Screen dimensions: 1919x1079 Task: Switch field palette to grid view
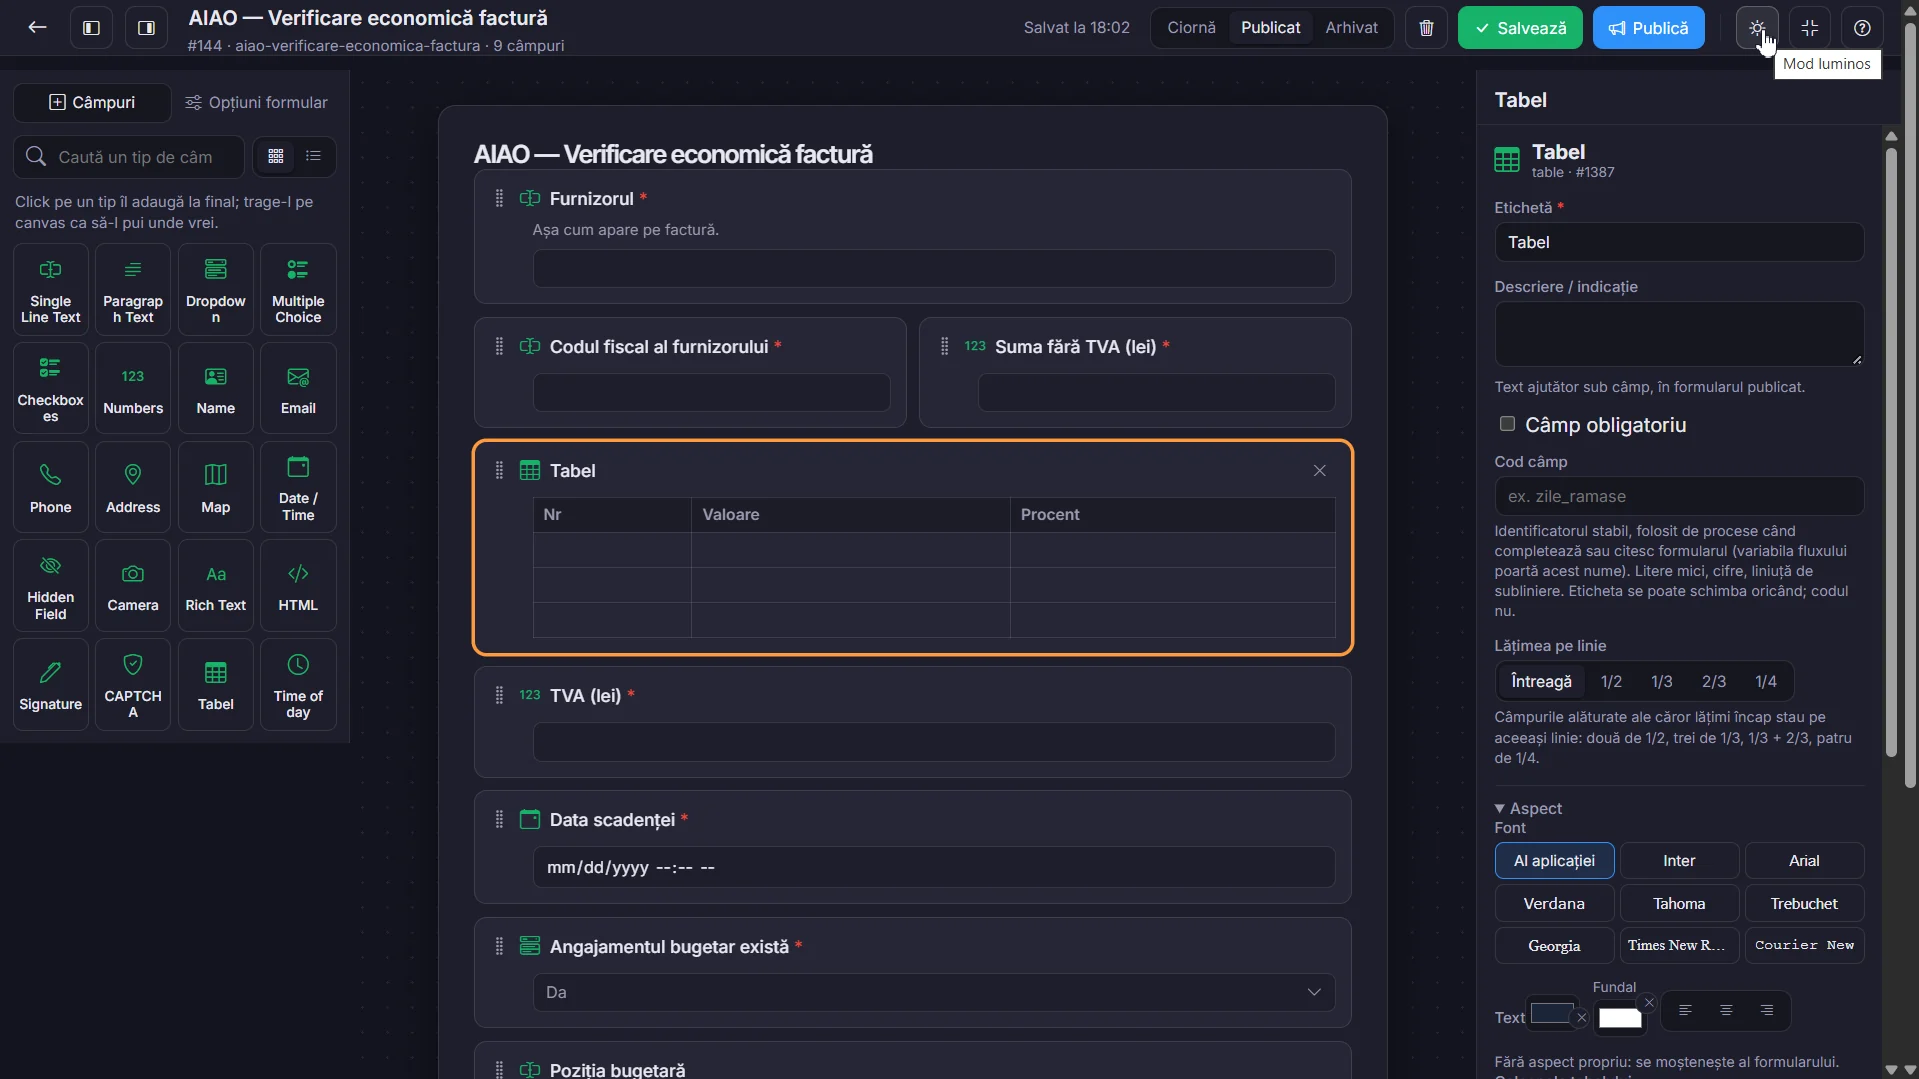276,156
